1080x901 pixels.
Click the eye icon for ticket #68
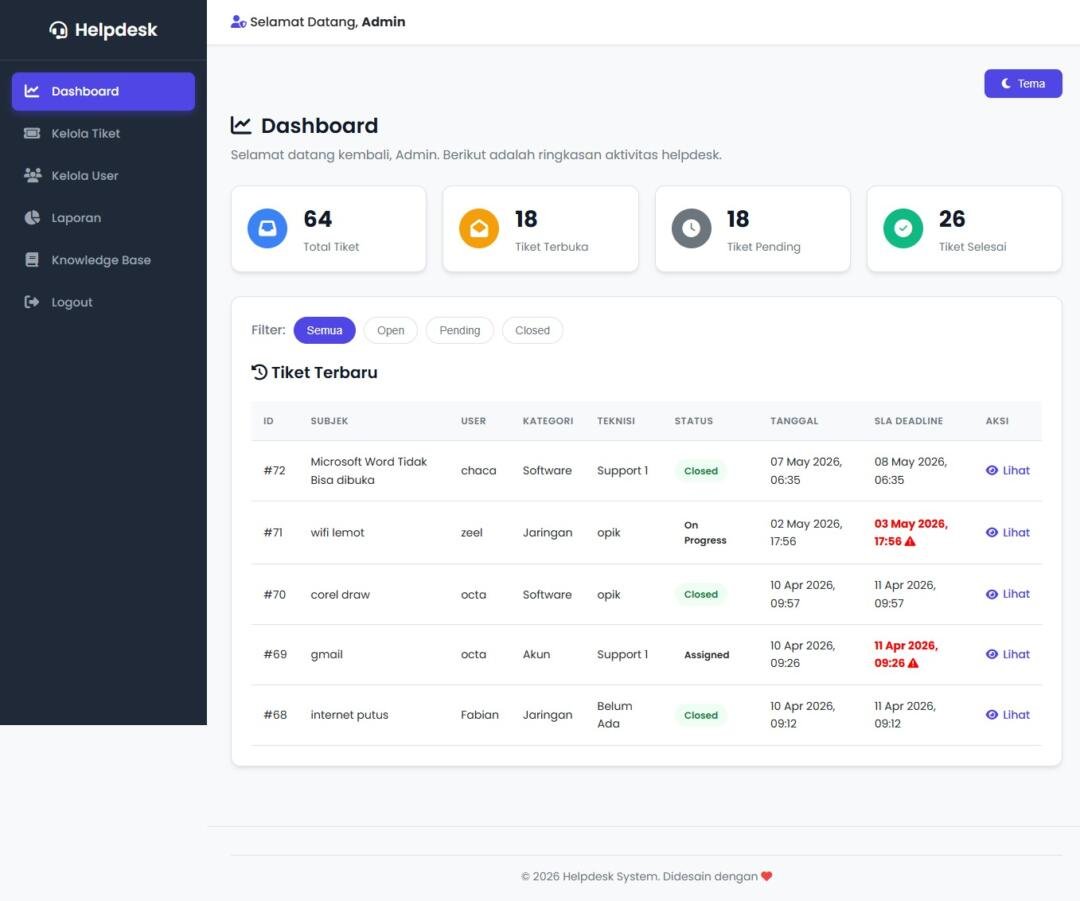(x=992, y=715)
